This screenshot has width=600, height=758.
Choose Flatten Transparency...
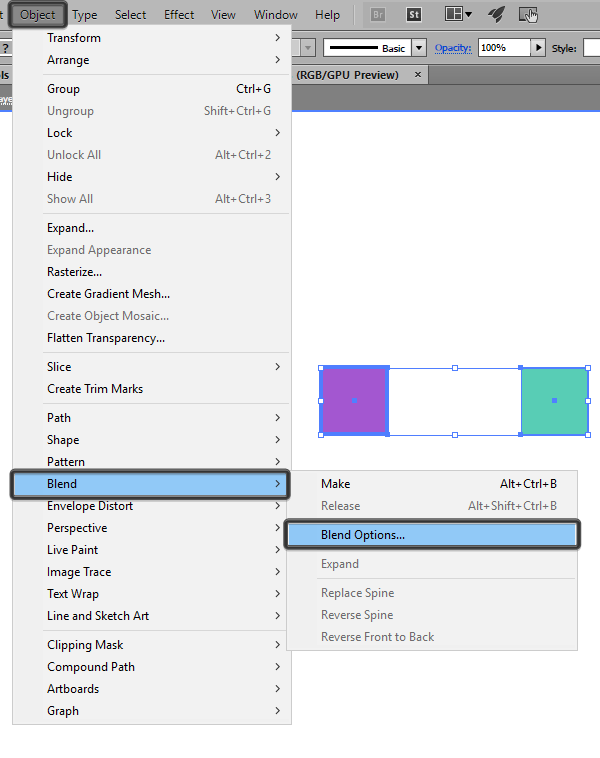pyautogui.click(x=152, y=338)
